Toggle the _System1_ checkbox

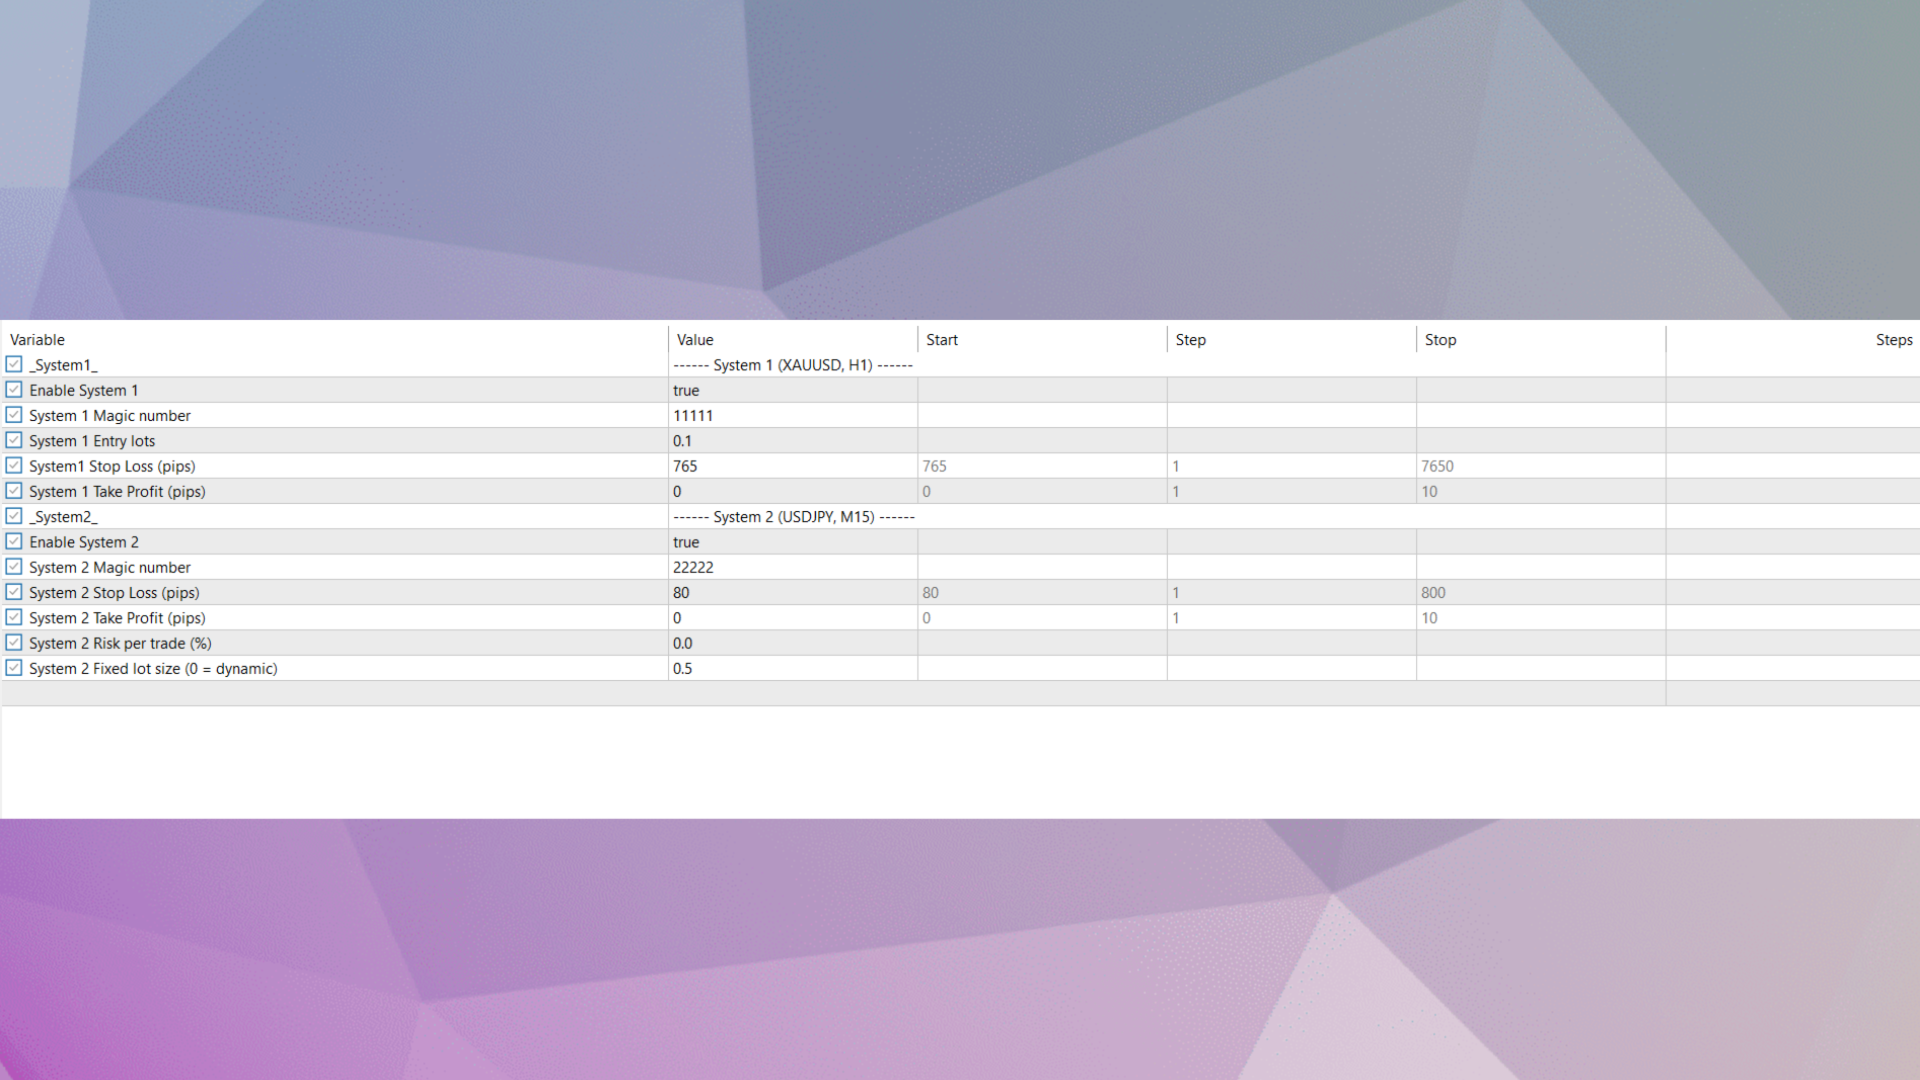pyautogui.click(x=14, y=365)
